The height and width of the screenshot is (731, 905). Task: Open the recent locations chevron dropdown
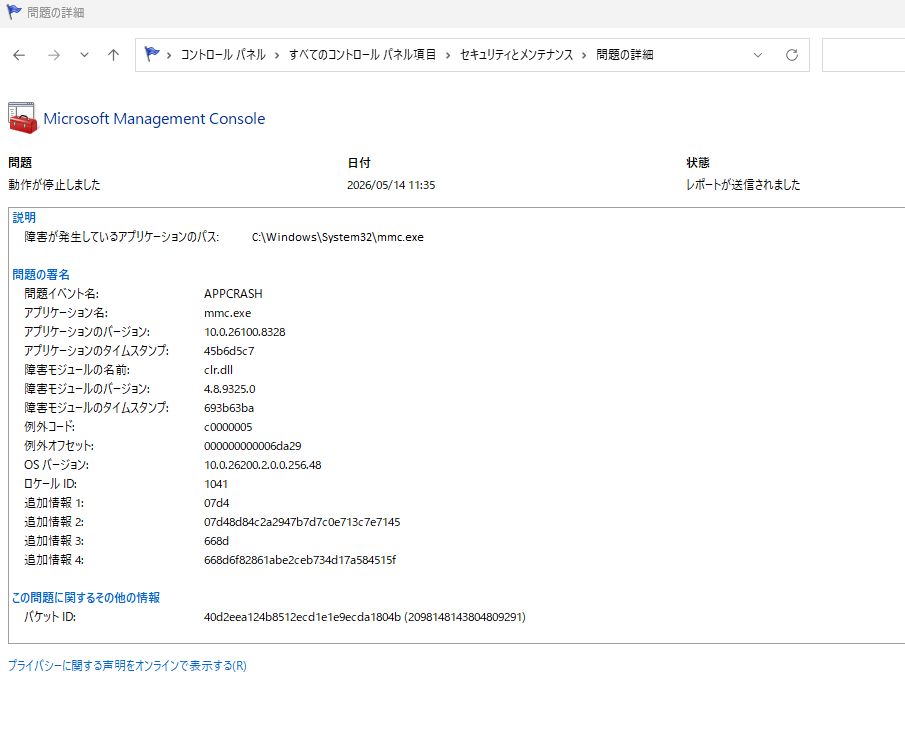click(84, 55)
